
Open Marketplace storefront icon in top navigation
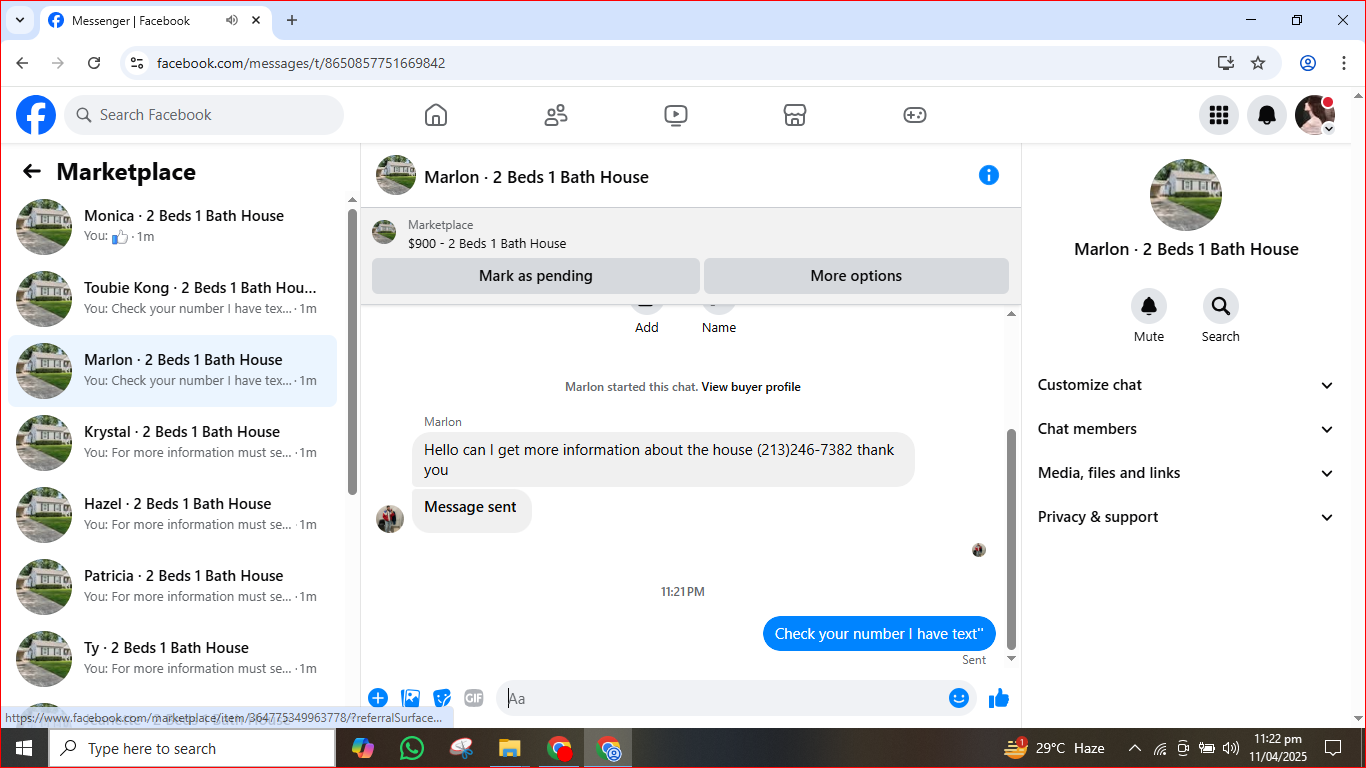pyautogui.click(x=795, y=115)
